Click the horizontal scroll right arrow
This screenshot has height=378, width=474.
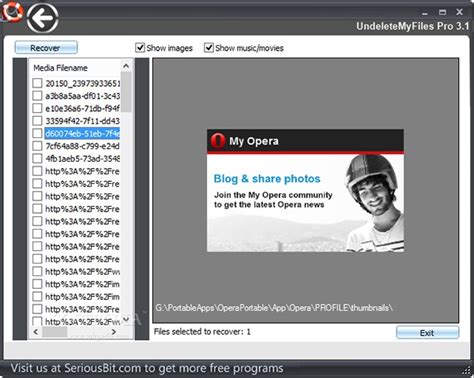point(114,332)
